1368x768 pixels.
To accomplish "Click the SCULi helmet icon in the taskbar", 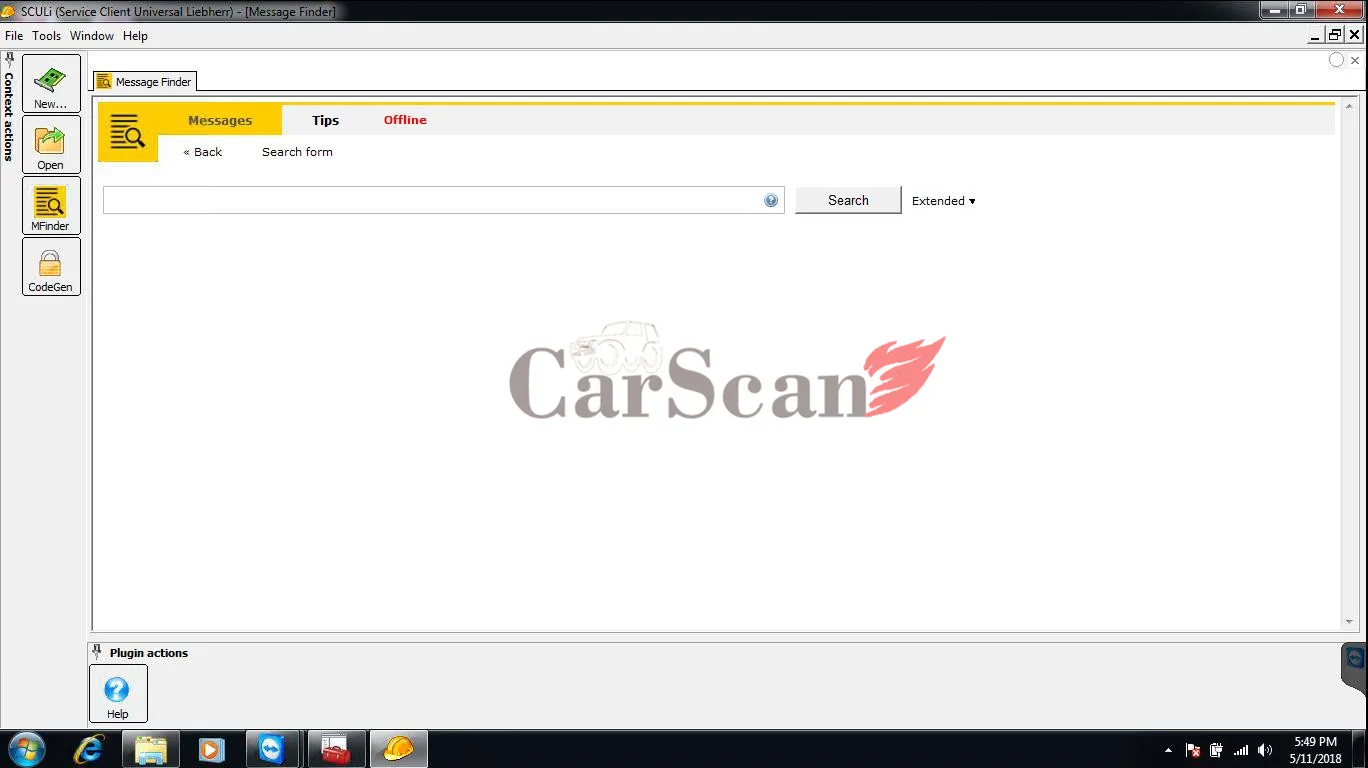I will 398,749.
